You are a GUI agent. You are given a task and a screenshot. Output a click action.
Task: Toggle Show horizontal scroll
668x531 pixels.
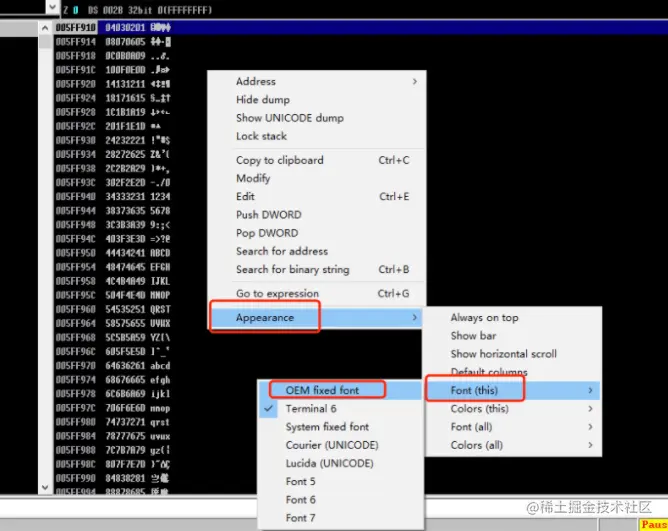tap(513, 354)
